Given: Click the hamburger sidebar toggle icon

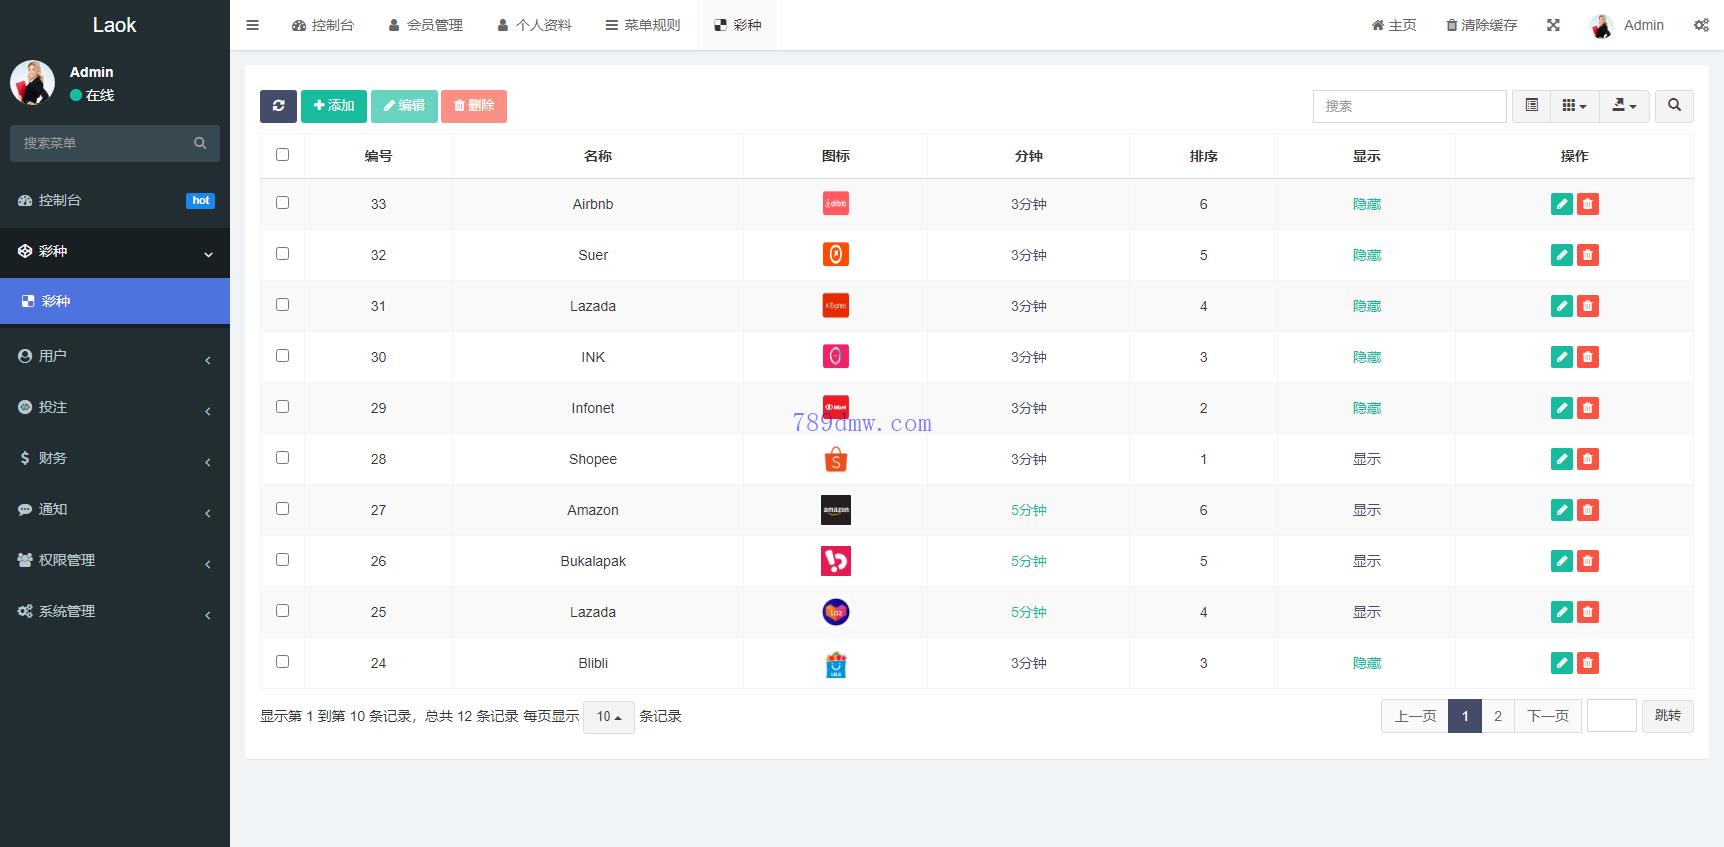Looking at the screenshot, I should coord(253,25).
